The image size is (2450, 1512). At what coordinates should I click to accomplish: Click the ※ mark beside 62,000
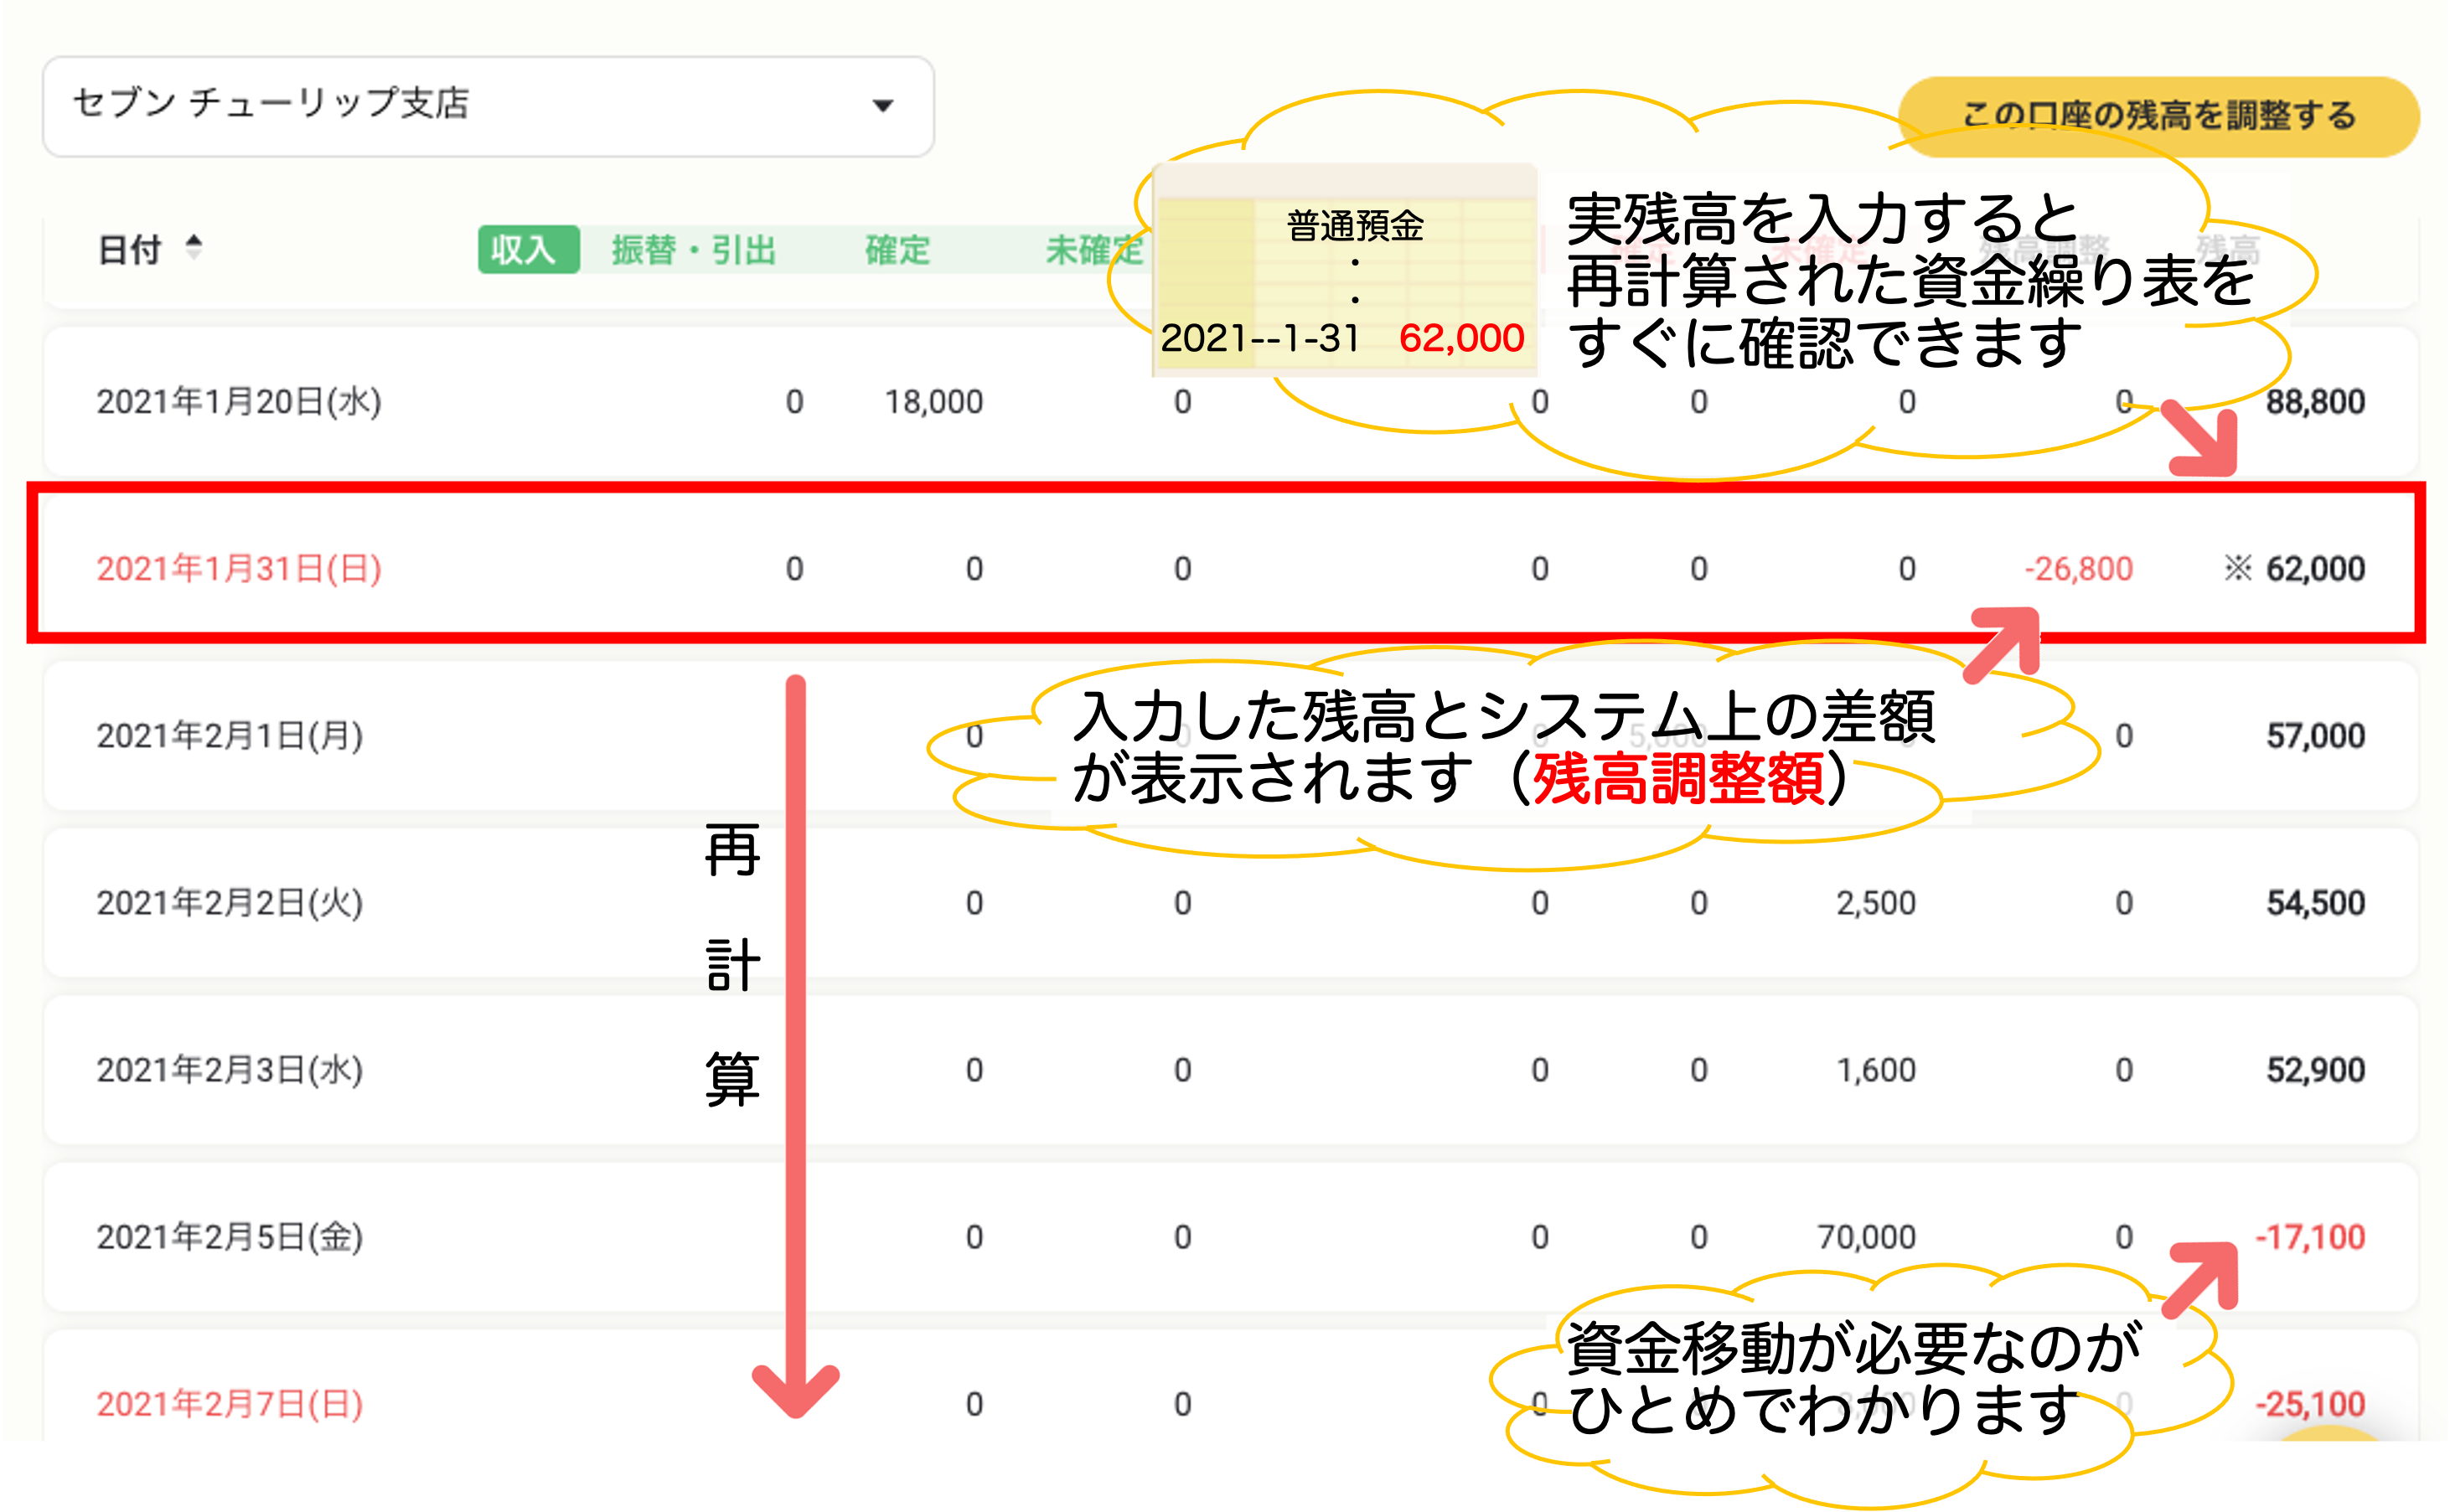[x=2237, y=568]
